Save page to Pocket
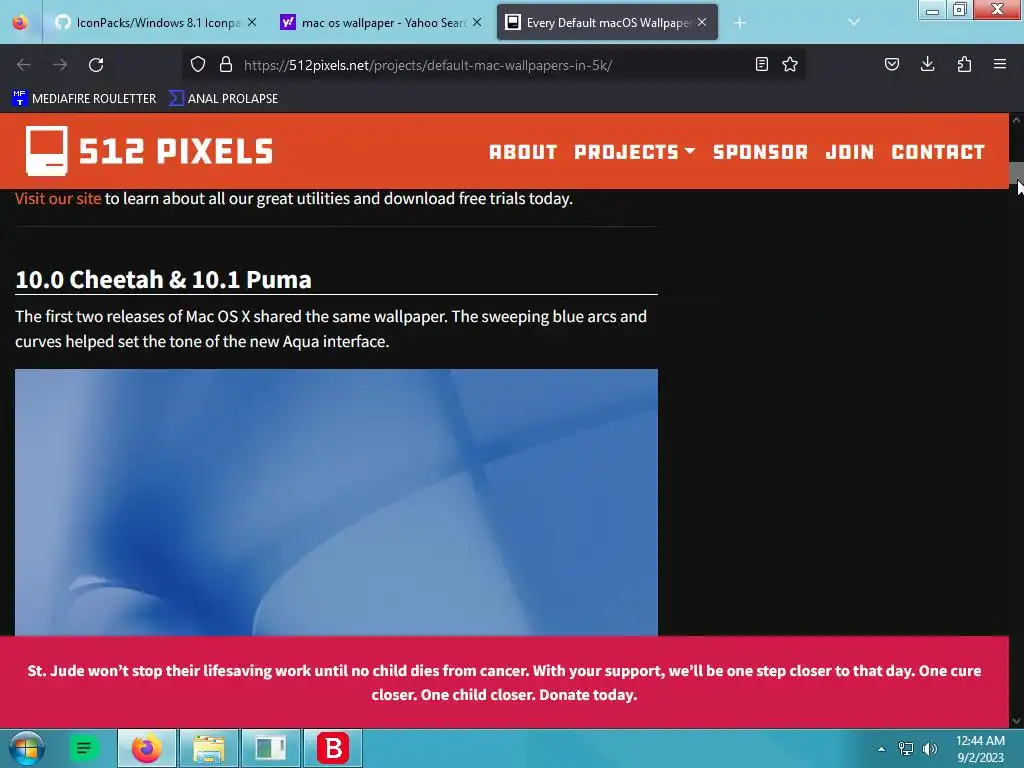1024x768 pixels. coord(892,64)
